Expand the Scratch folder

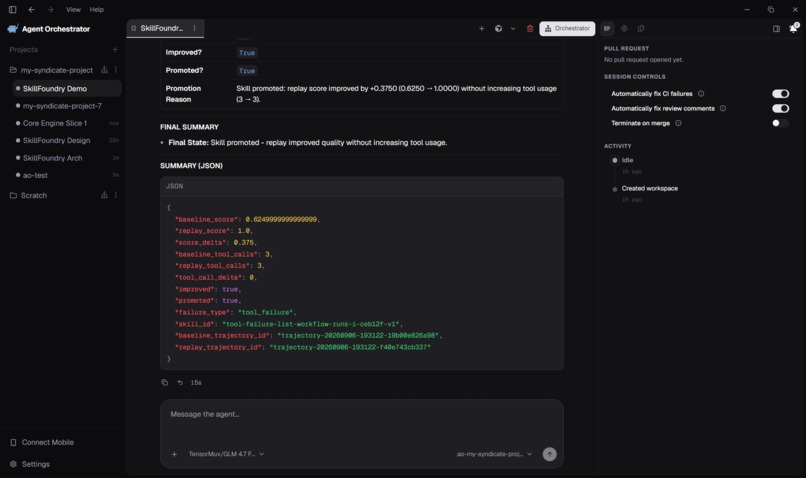click(13, 195)
